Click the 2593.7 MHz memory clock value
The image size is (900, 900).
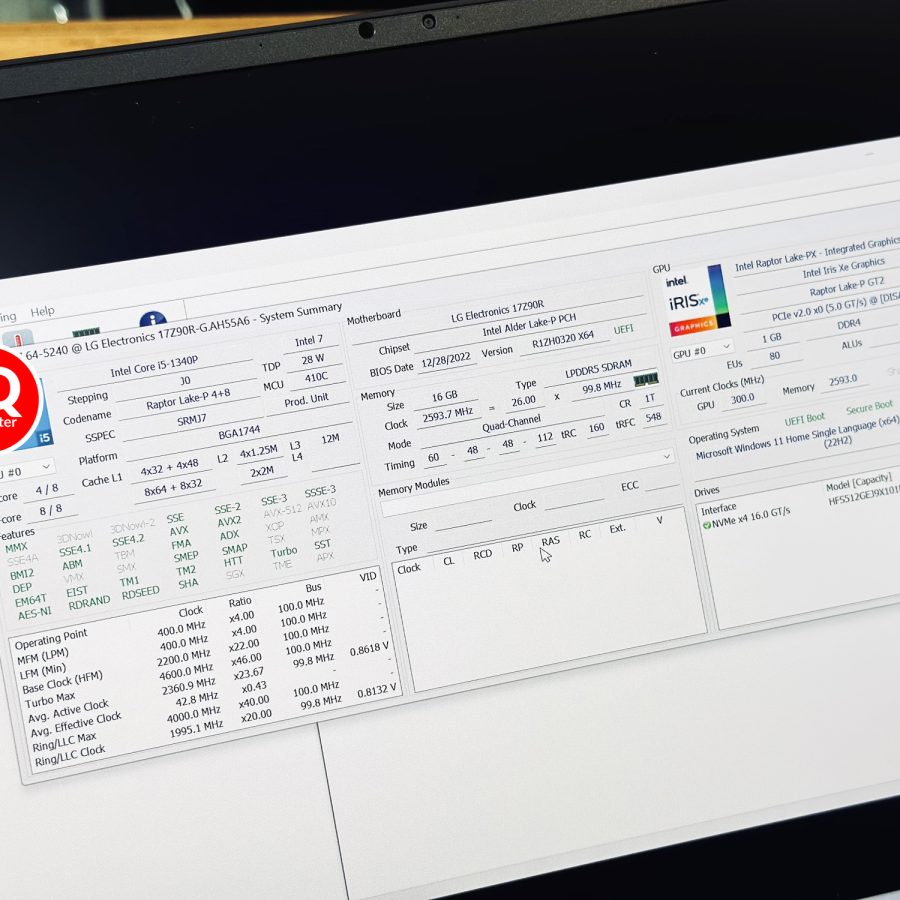(x=448, y=416)
